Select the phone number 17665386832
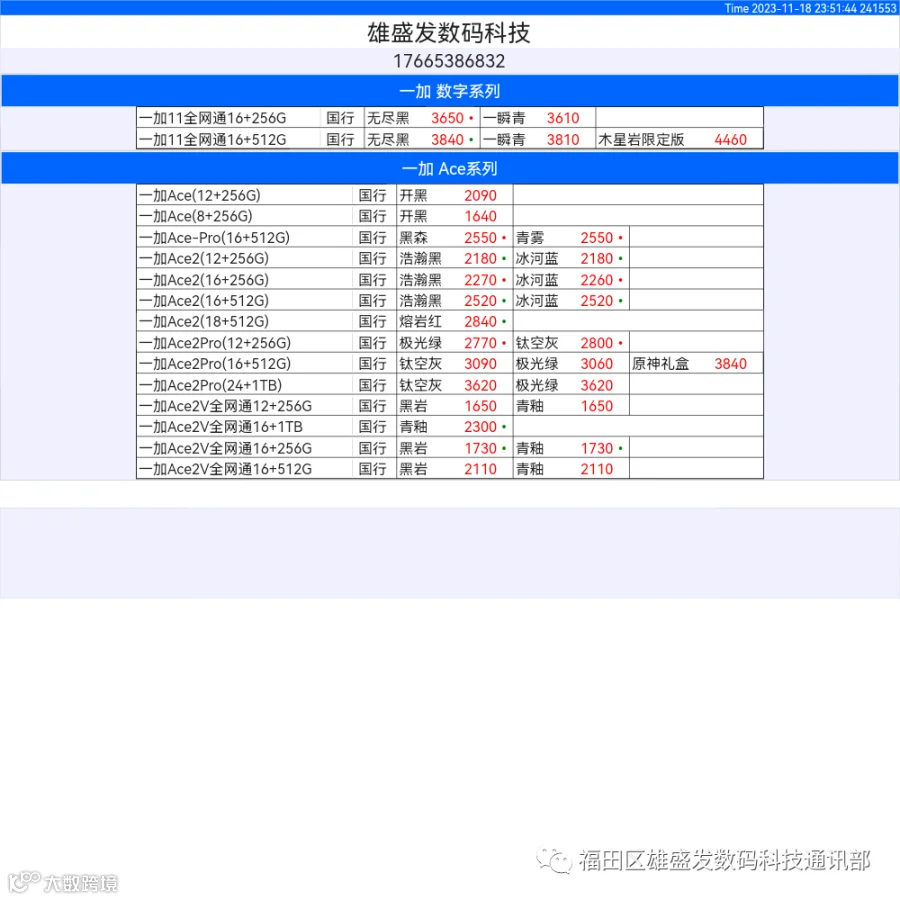Viewport: 900px width, 900px height. pyautogui.click(x=449, y=61)
